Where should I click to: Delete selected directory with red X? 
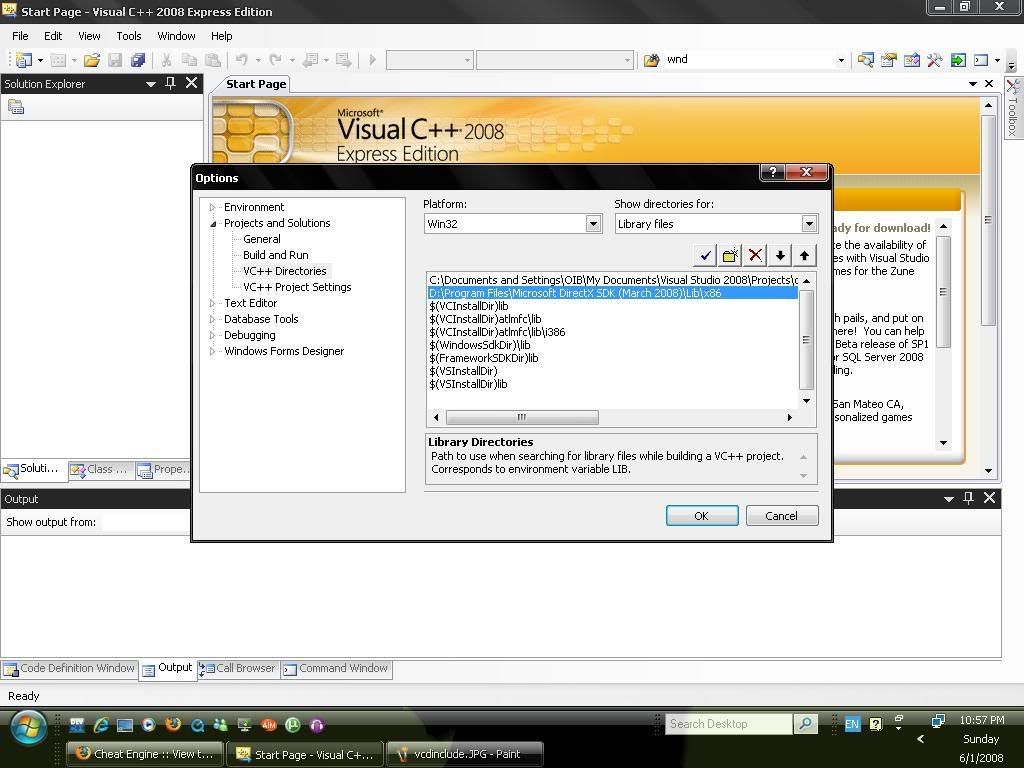[x=755, y=255]
